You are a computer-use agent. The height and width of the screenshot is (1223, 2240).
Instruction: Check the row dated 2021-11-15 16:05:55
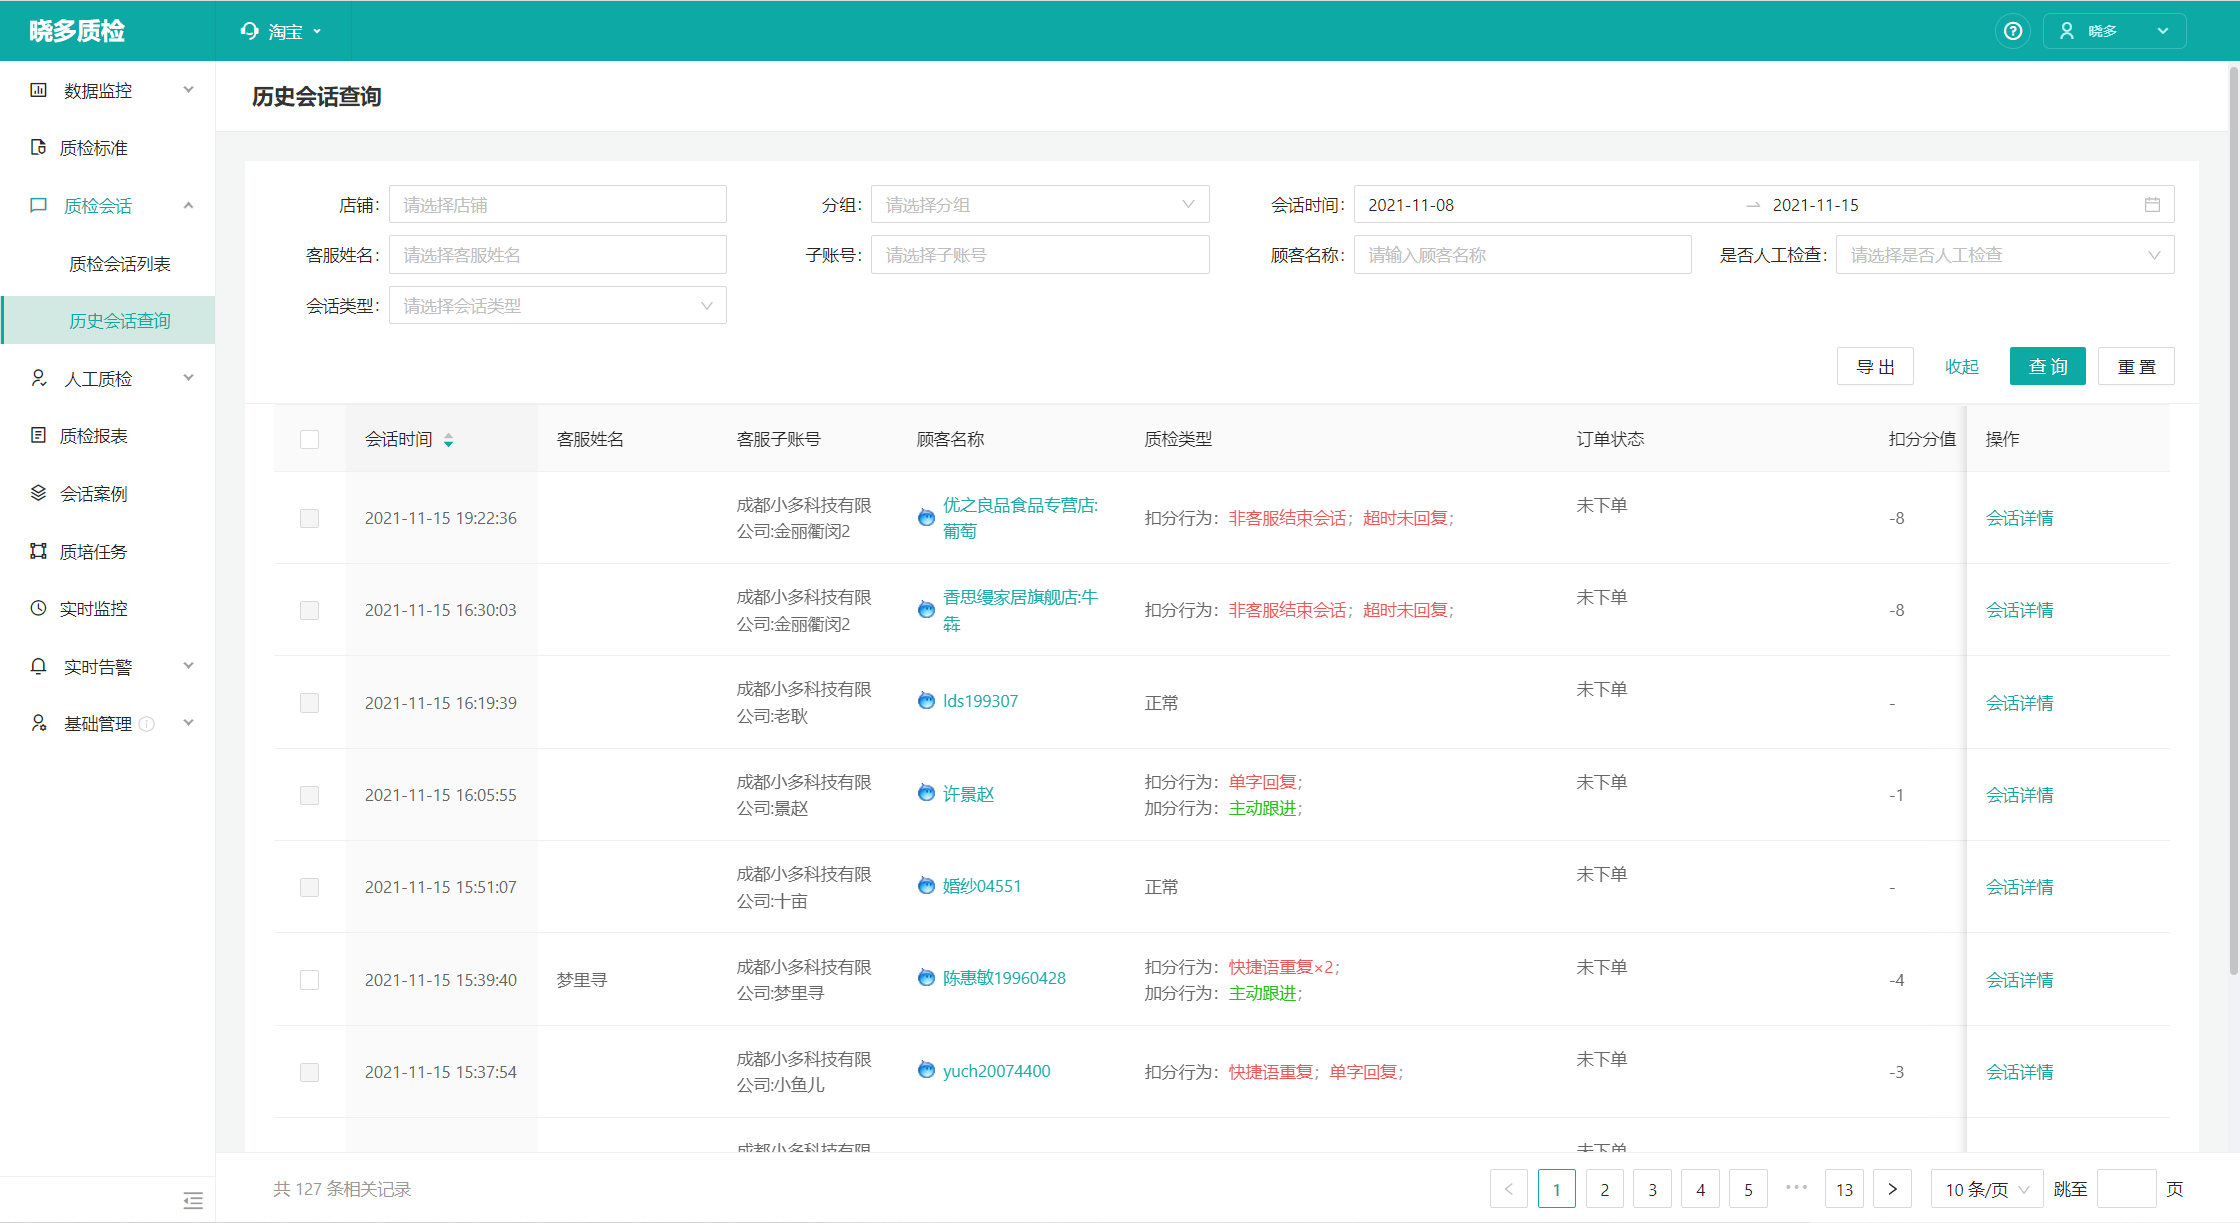pyautogui.click(x=309, y=795)
